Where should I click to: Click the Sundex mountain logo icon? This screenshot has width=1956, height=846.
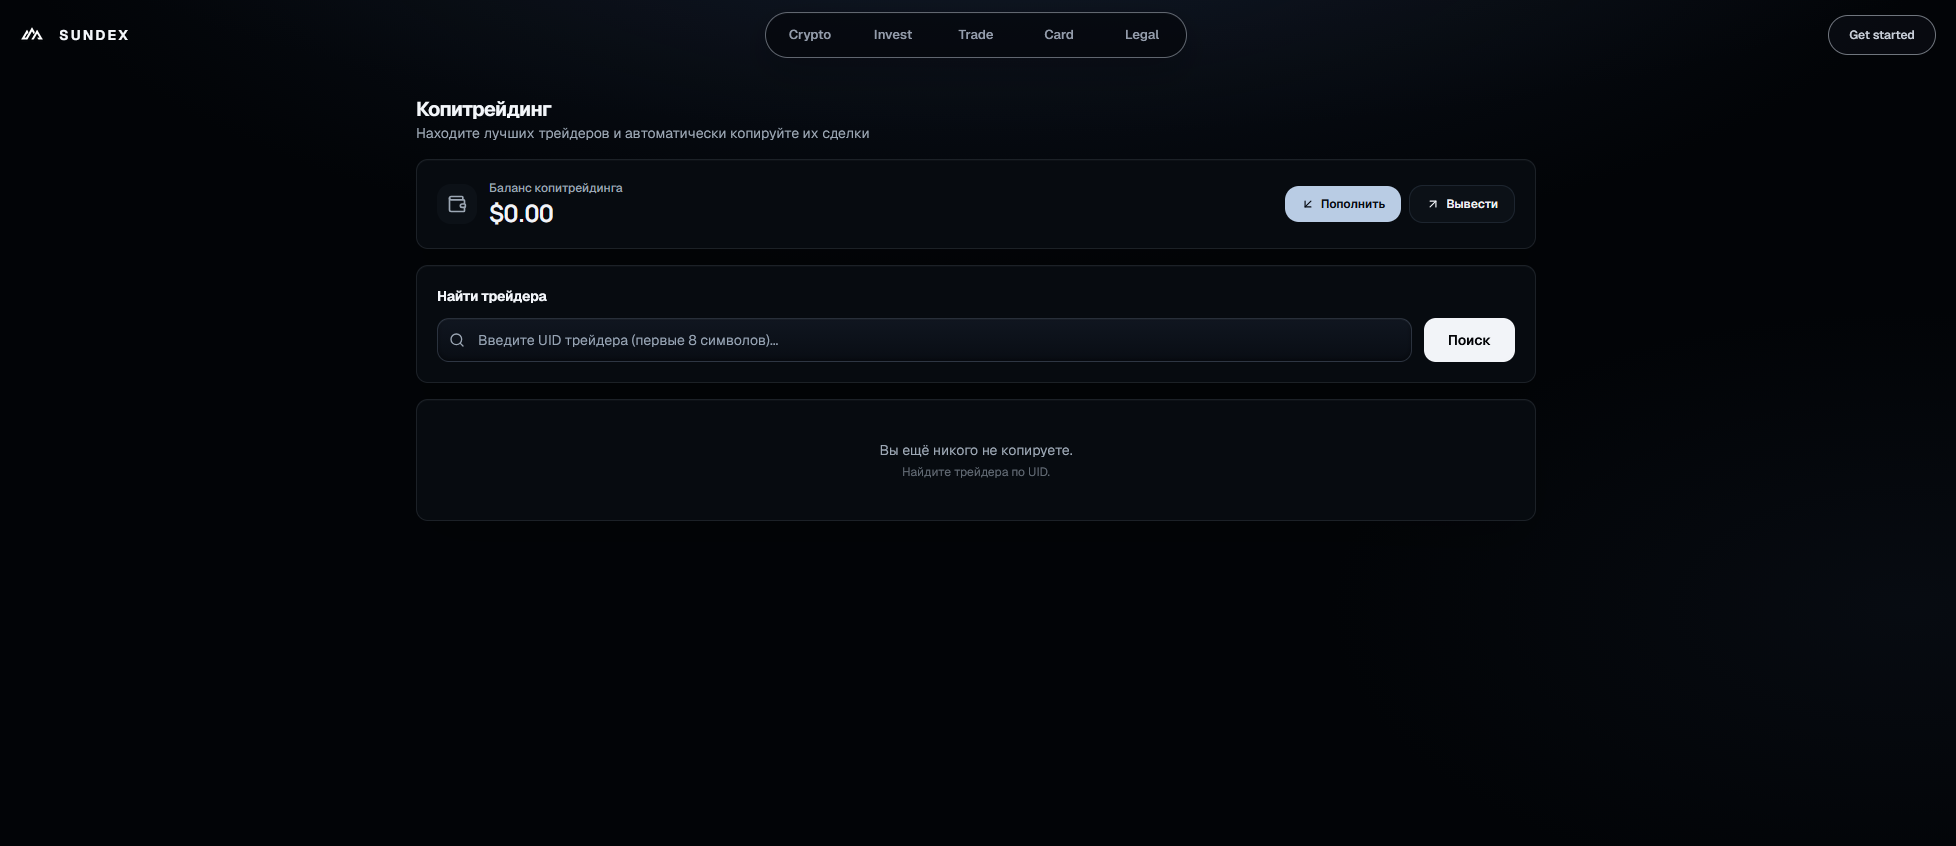pos(32,35)
